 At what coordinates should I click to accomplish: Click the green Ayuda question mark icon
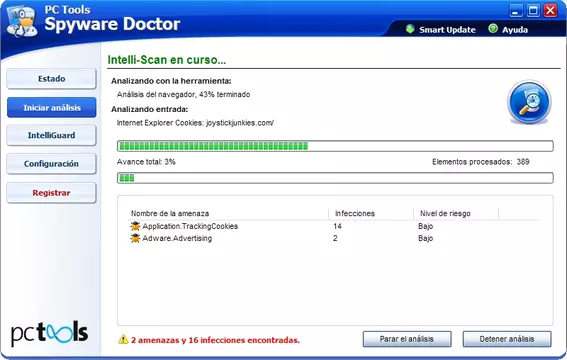coord(493,29)
